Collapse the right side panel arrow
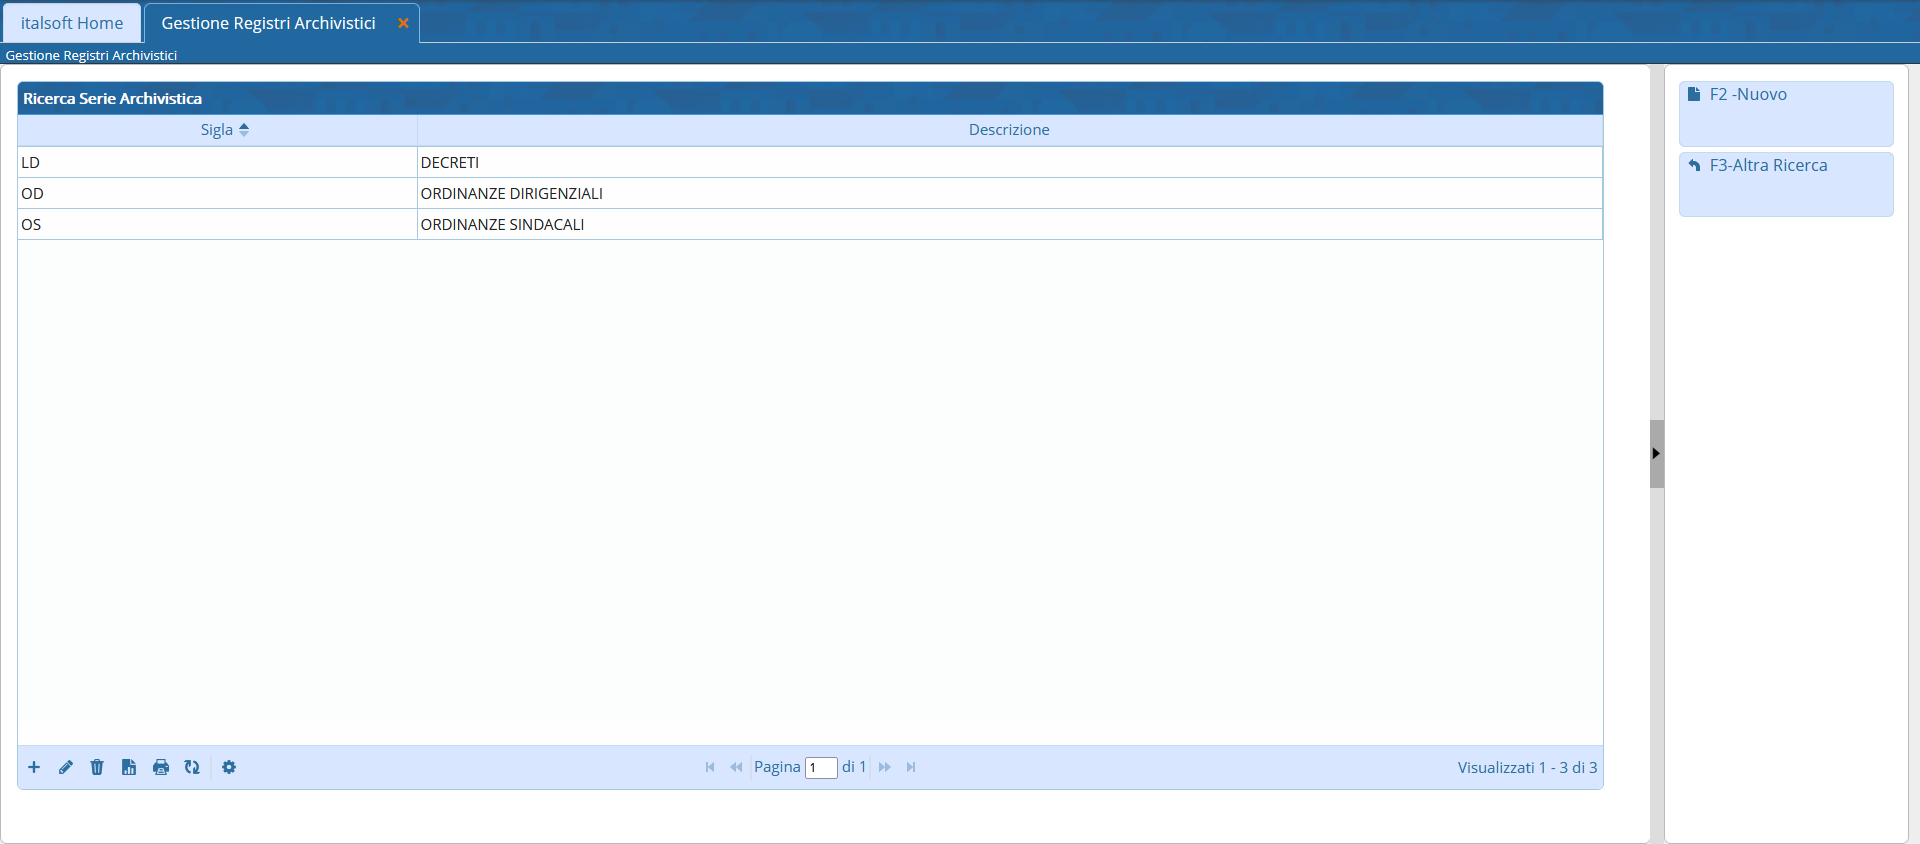This screenshot has width=1920, height=844. 1656,454
